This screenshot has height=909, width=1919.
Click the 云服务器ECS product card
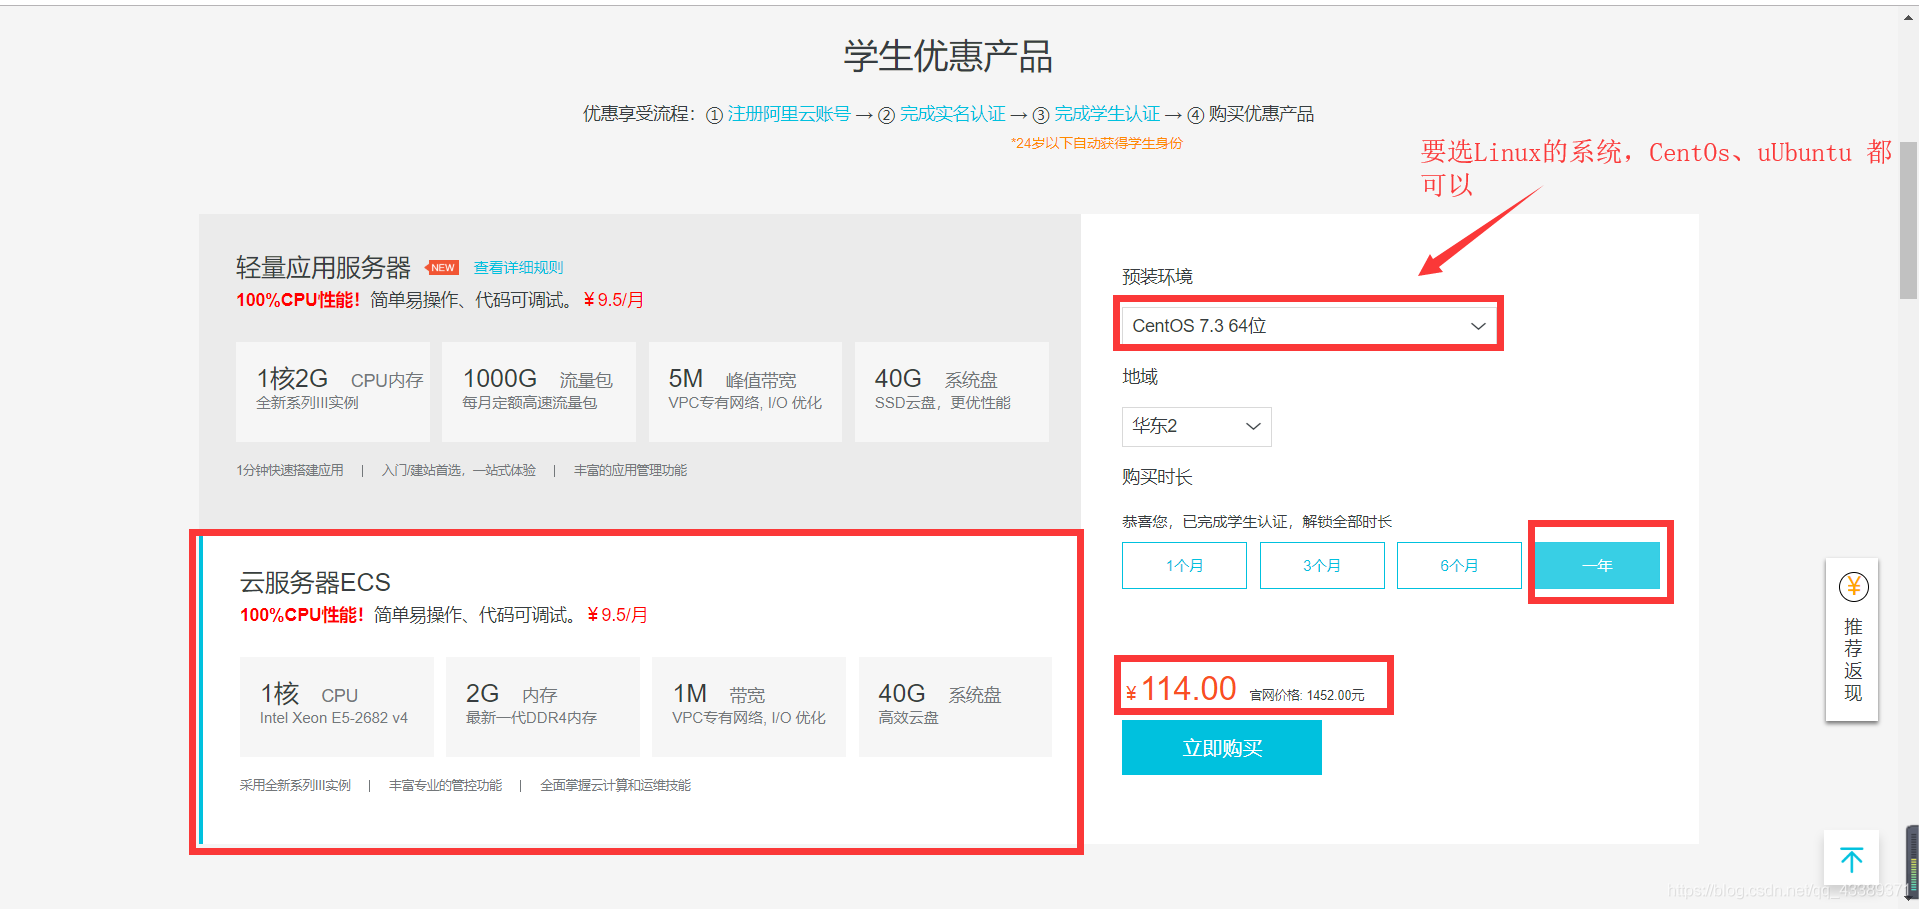coord(637,690)
